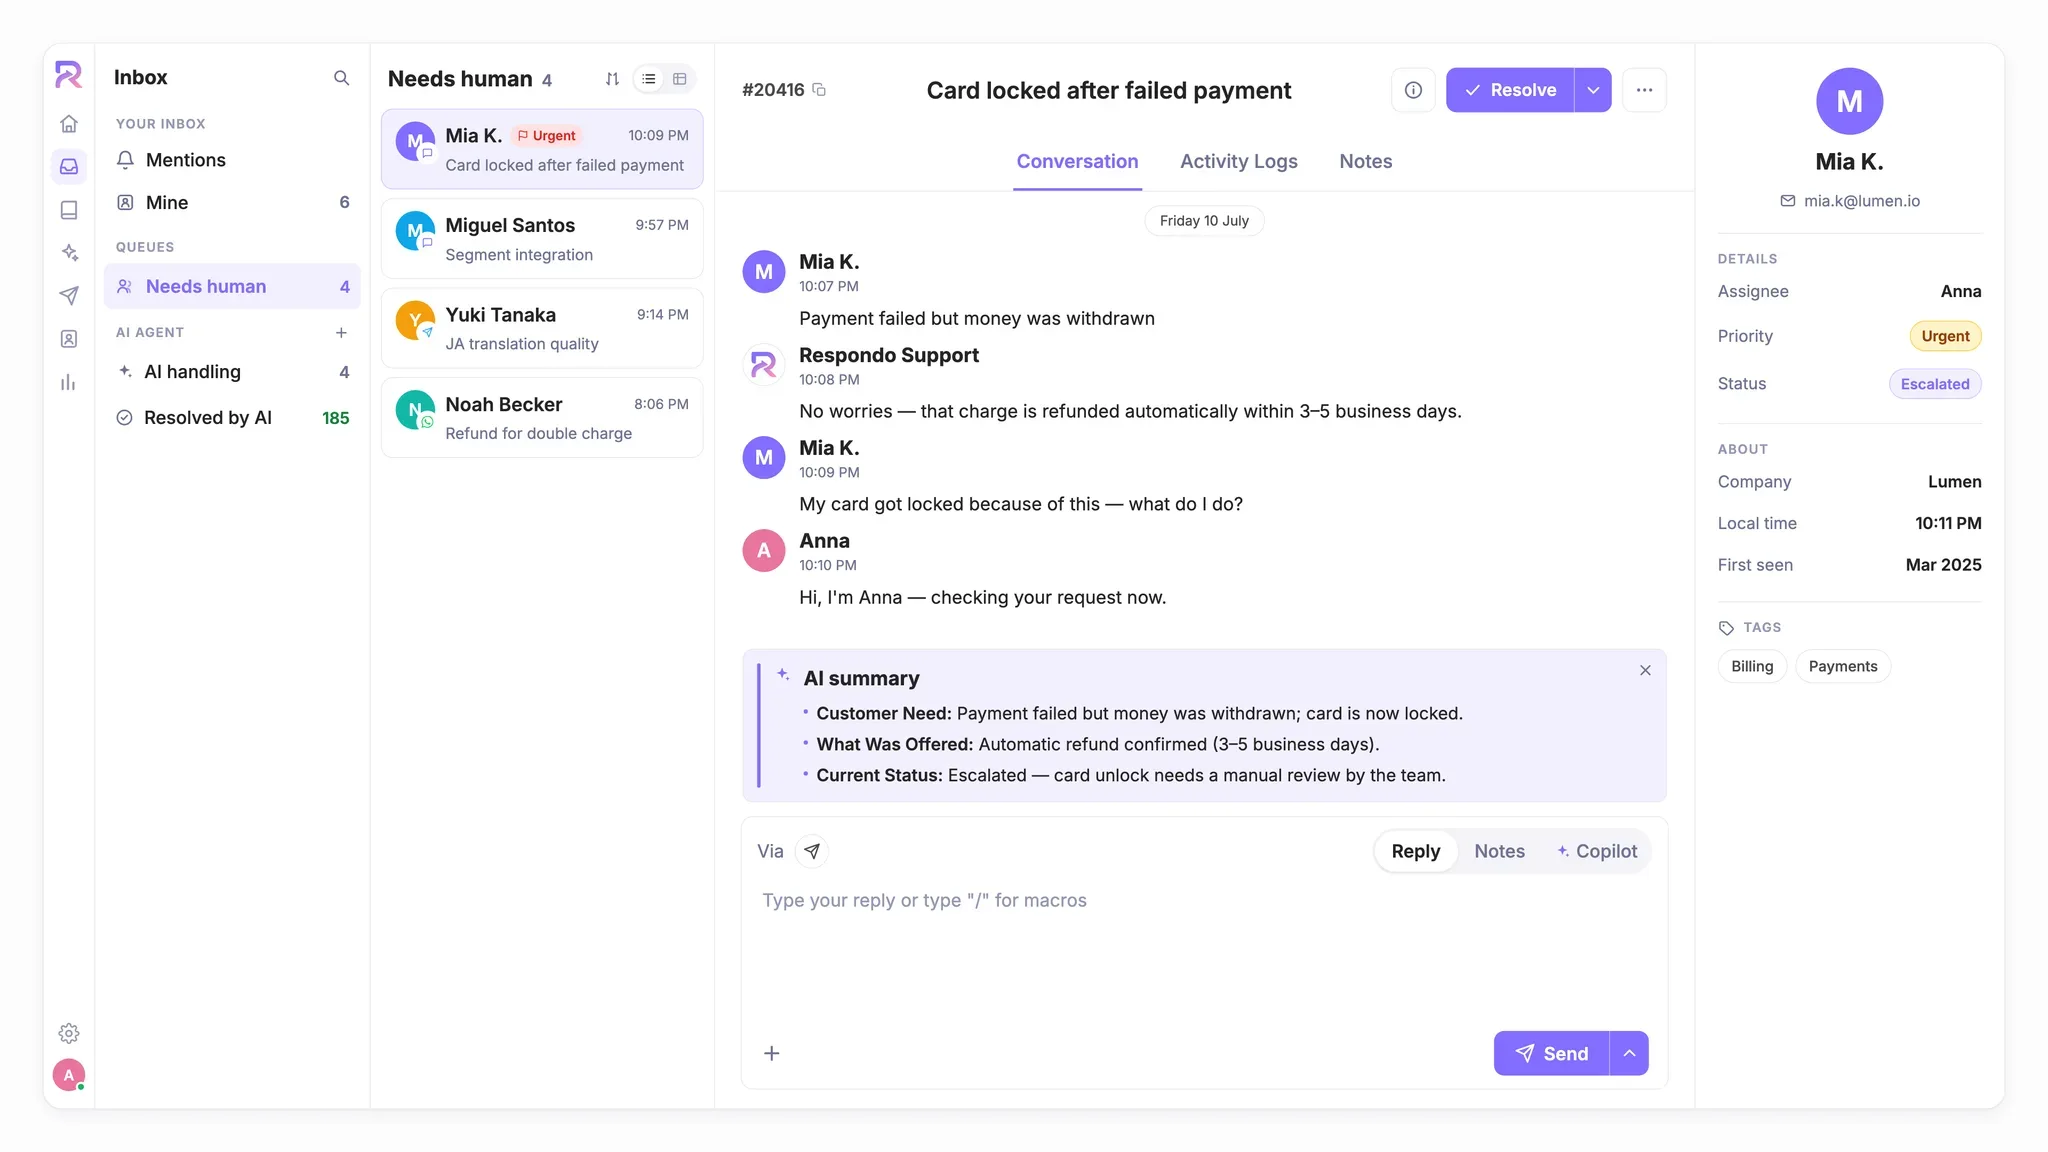The height and width of the screenshot is (1152, 2048).
Task: Switch to the Conversation tab
Action: coord(1077,162)
